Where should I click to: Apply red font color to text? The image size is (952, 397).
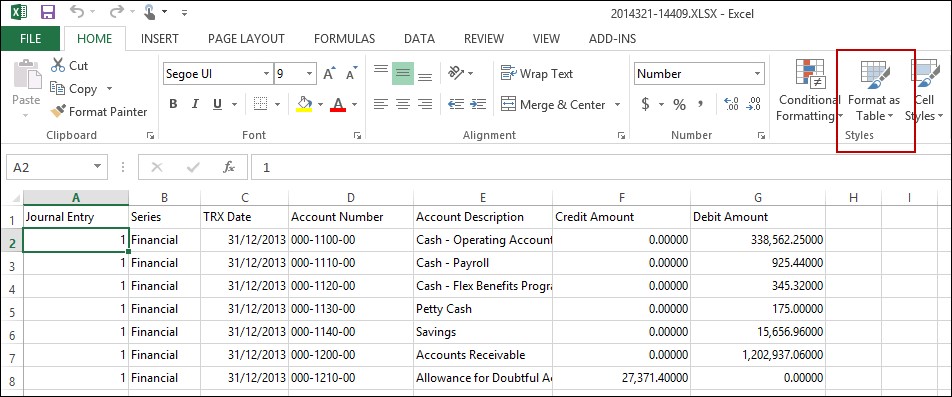[x=338, y=104]
